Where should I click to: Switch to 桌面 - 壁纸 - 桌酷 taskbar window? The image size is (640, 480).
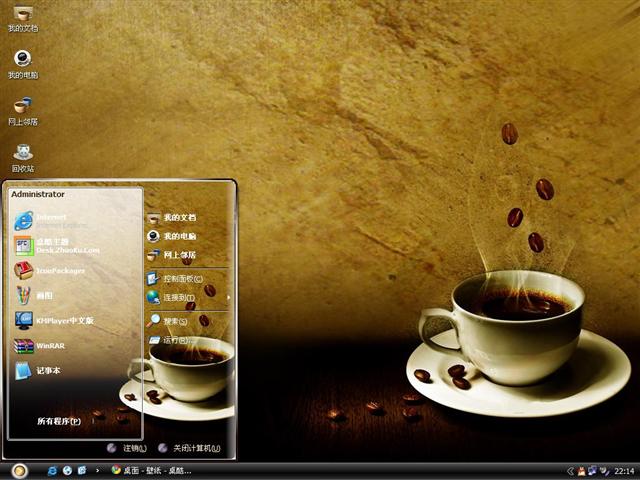(151, 471)
